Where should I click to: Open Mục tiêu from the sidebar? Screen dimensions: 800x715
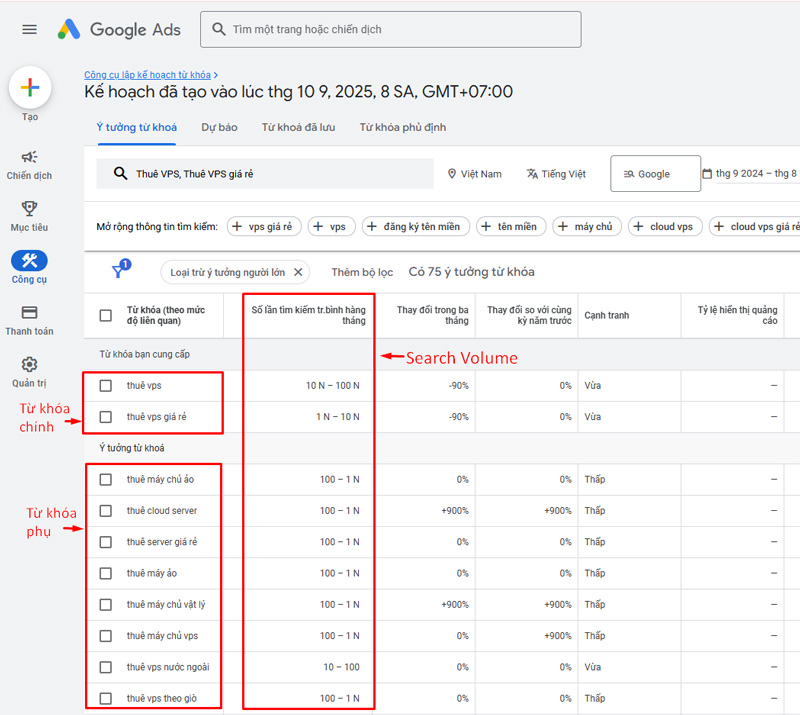tap(29, 206)
